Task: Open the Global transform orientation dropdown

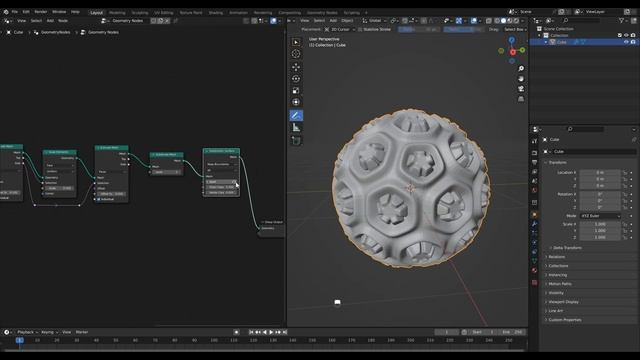Action: [x=375, y=21]
